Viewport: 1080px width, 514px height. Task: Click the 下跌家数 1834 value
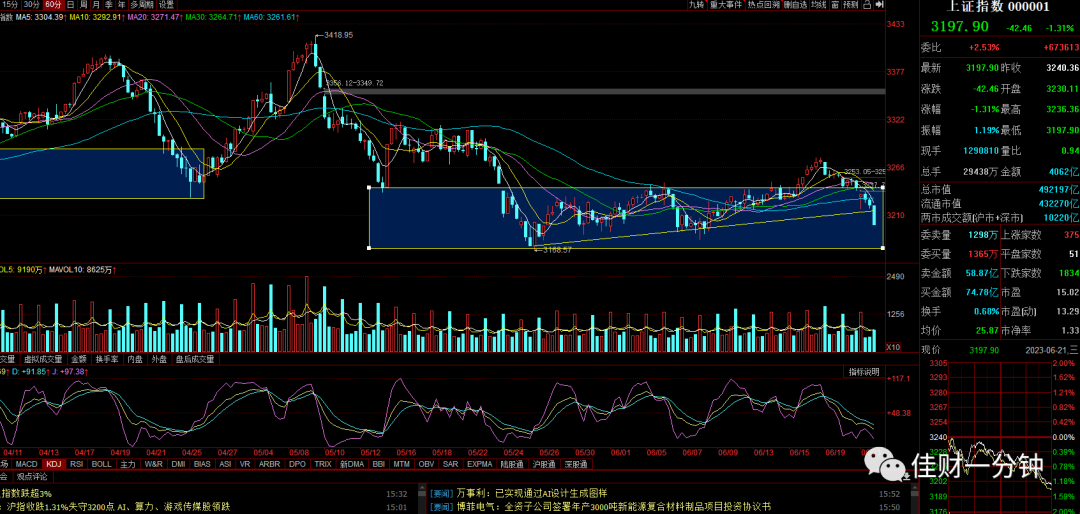[x=1071, y=274]
